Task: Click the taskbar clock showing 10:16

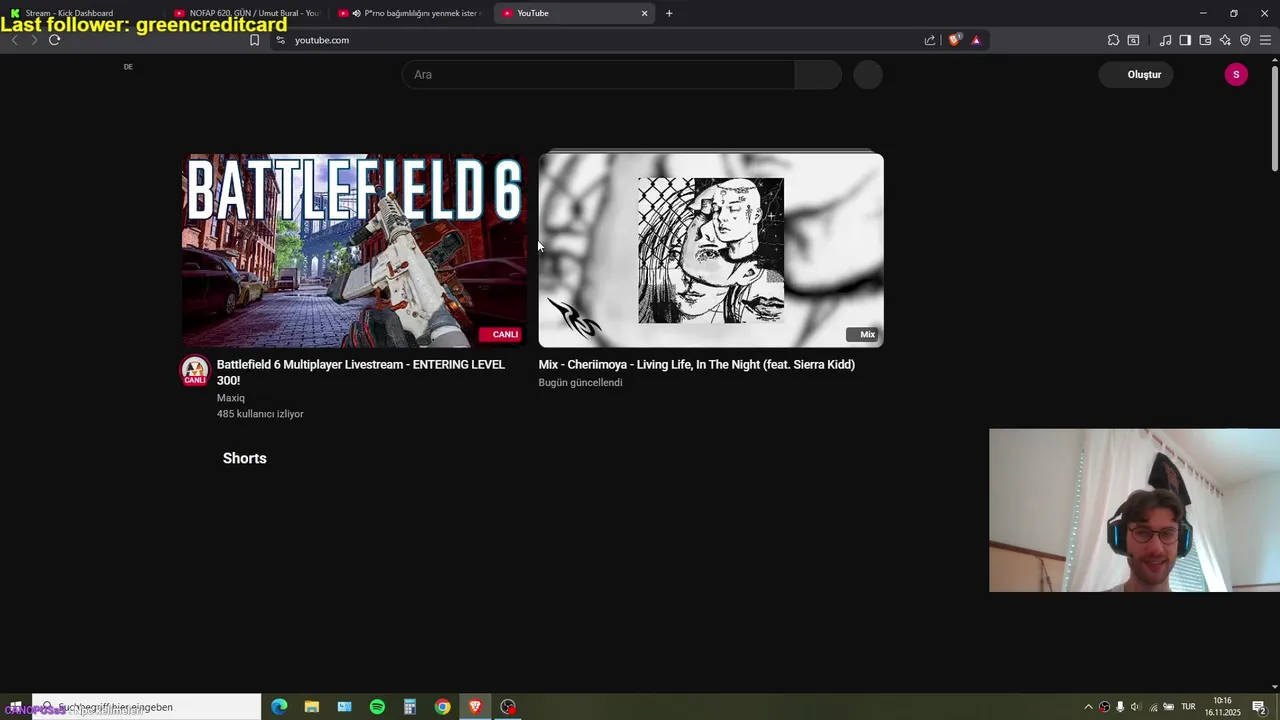Action: click(1222, 707)
